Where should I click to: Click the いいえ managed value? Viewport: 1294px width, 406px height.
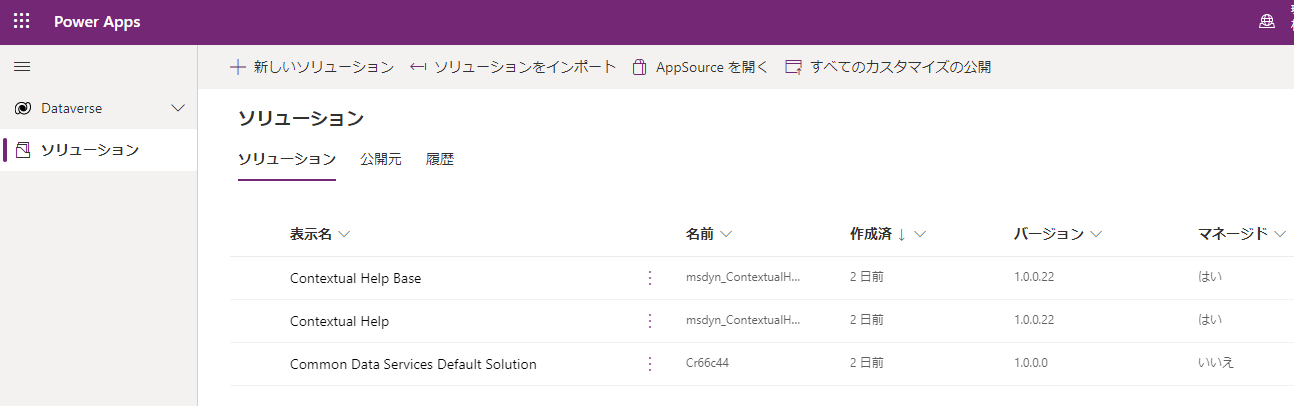point(1216,364)
